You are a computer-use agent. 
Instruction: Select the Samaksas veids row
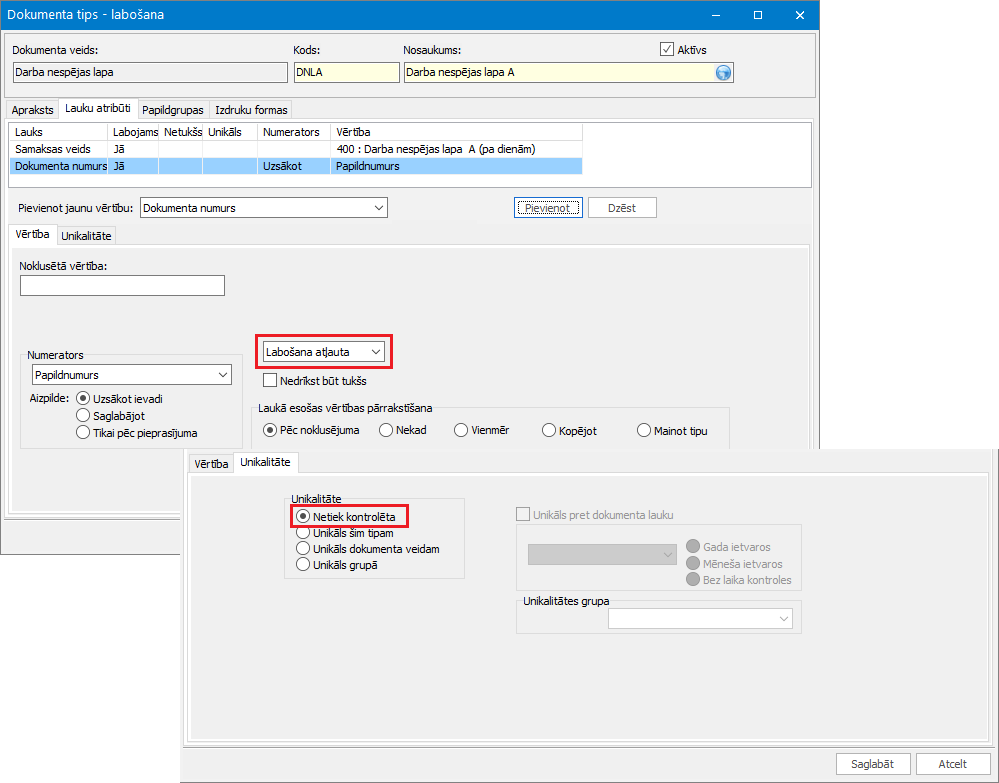296,149
